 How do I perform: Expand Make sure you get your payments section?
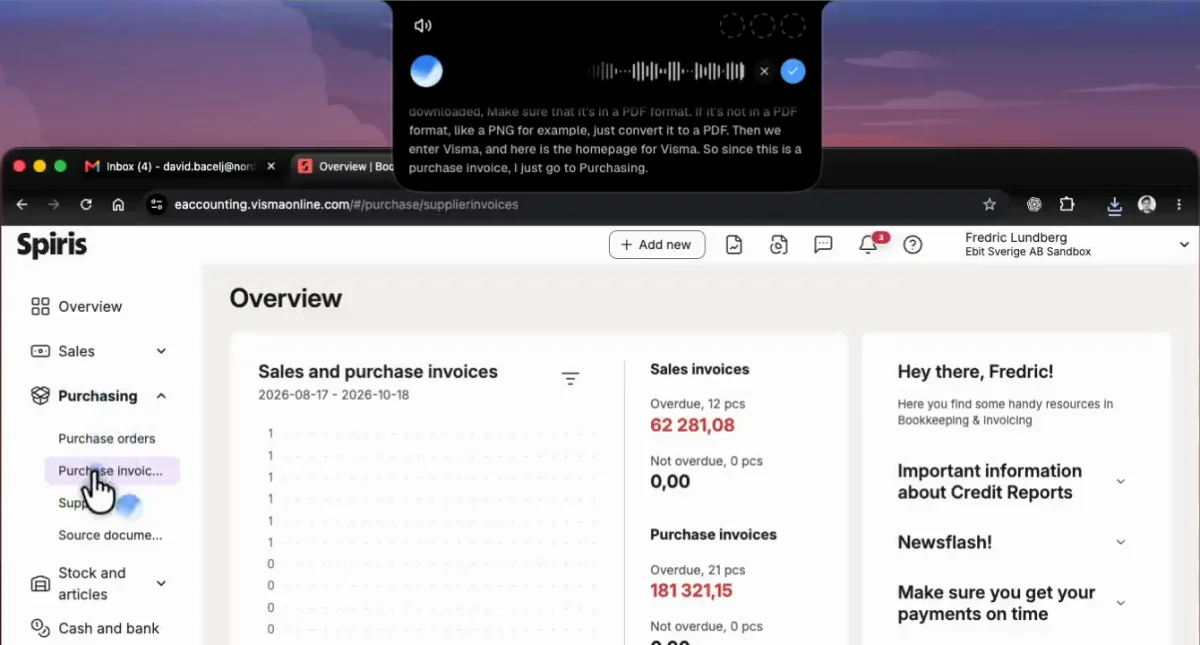1120,603
